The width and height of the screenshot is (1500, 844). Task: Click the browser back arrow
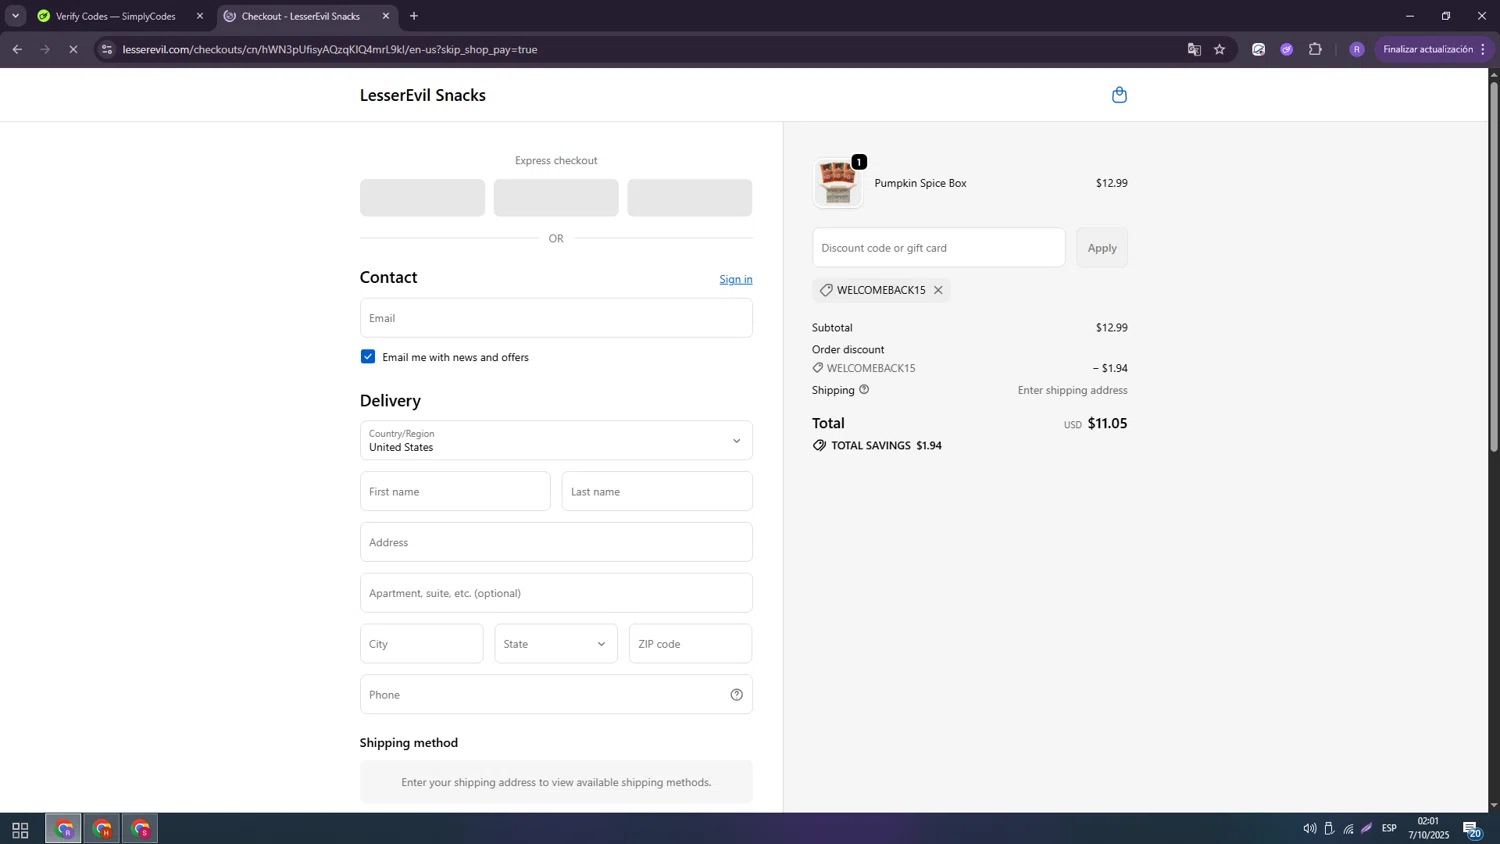point(17,49)
